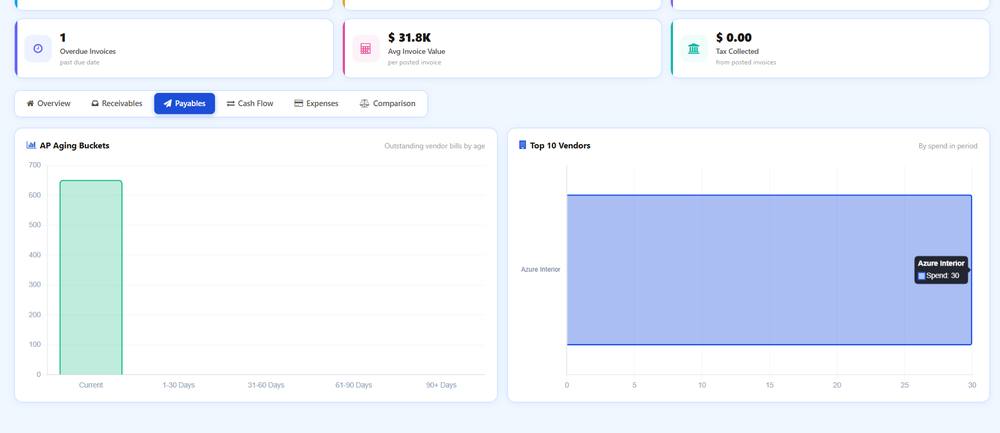Click the Overdue Invoices label
The image size is (1000, 433).
(88, 51)
